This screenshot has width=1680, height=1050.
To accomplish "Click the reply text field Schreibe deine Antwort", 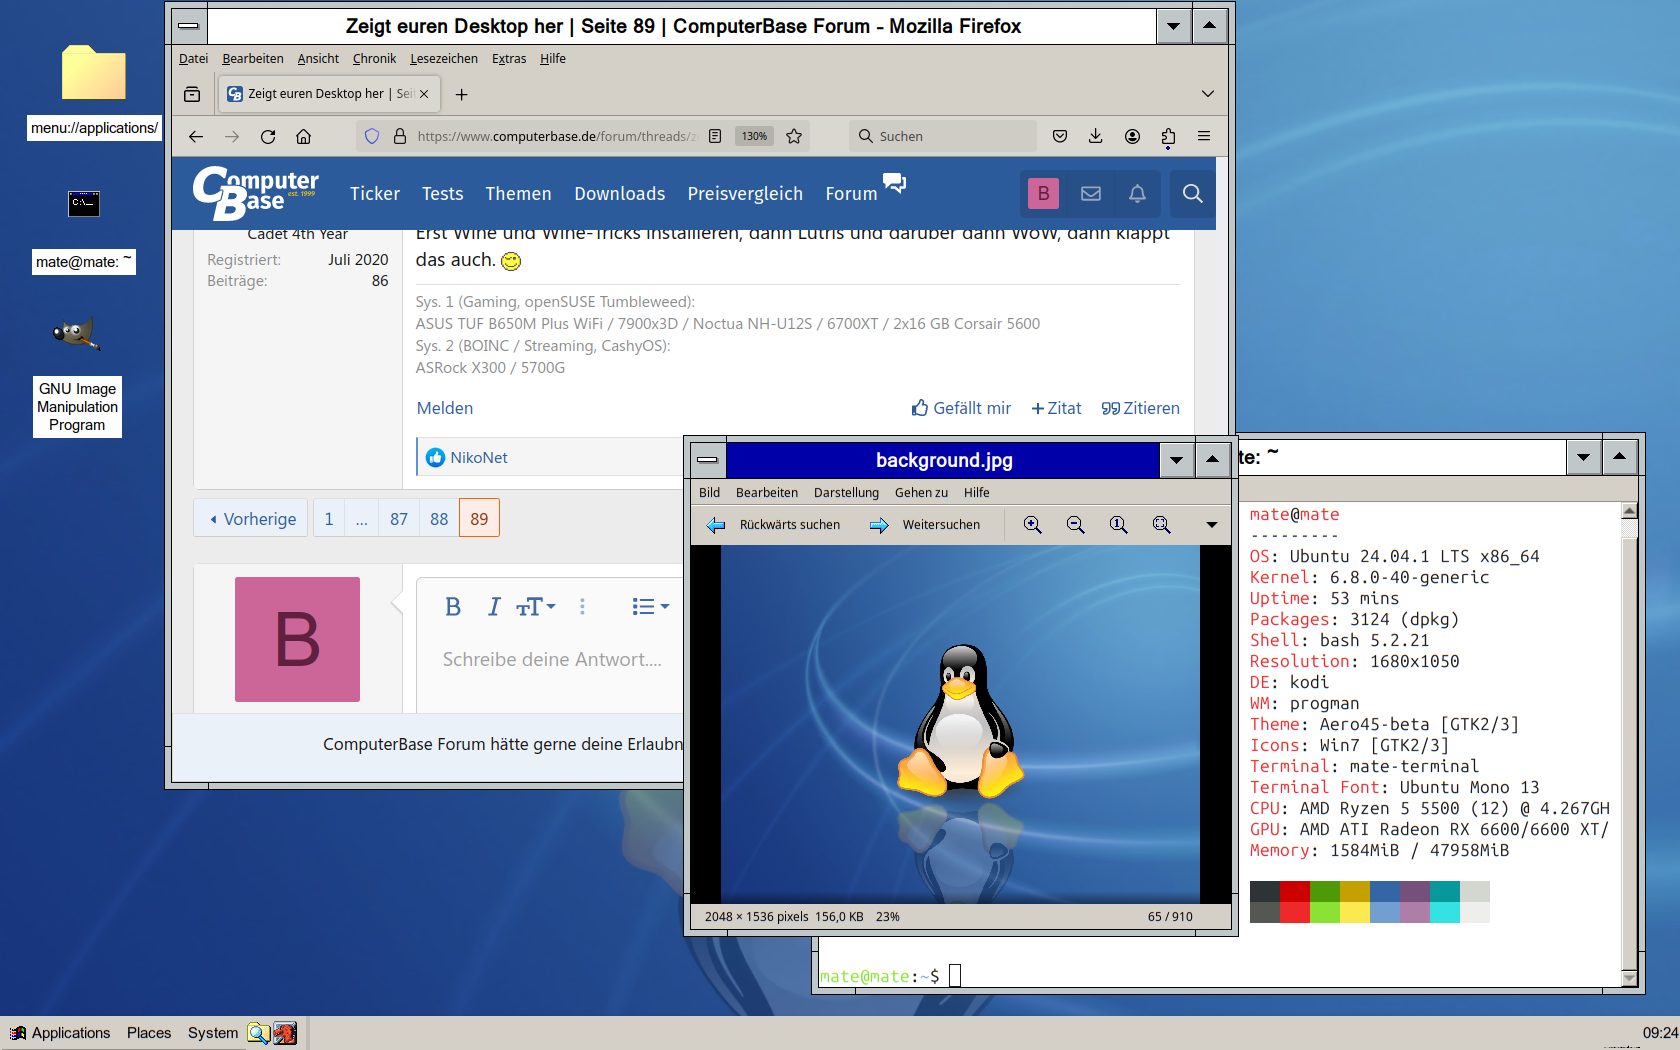I will (552, 660).
